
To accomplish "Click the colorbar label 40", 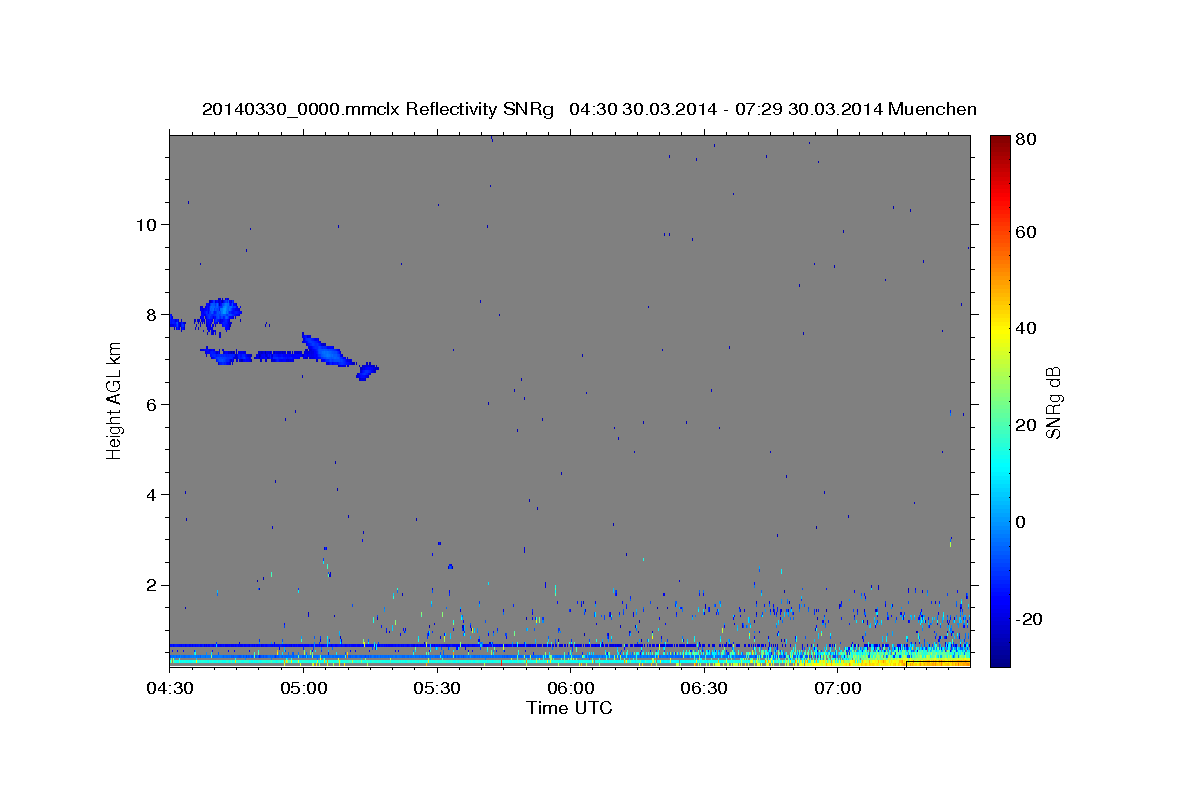I will tap(1027, 328).
